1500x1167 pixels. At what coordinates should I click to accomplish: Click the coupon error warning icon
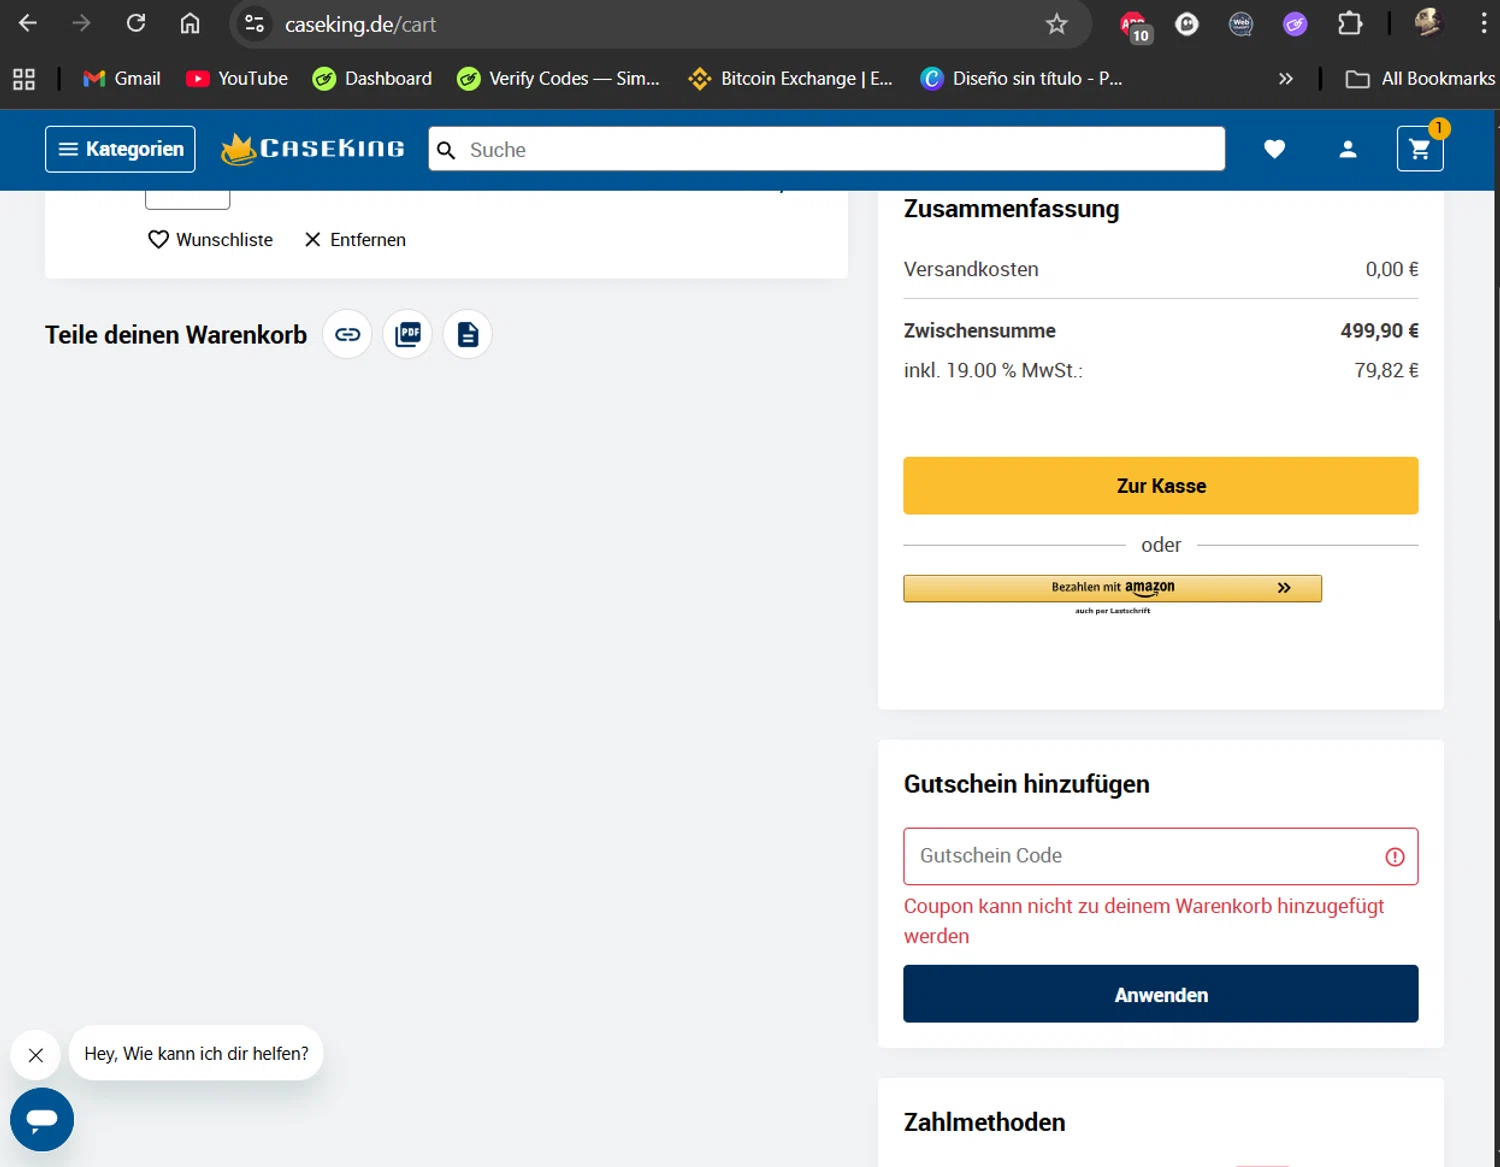(x=1395, y=857)
